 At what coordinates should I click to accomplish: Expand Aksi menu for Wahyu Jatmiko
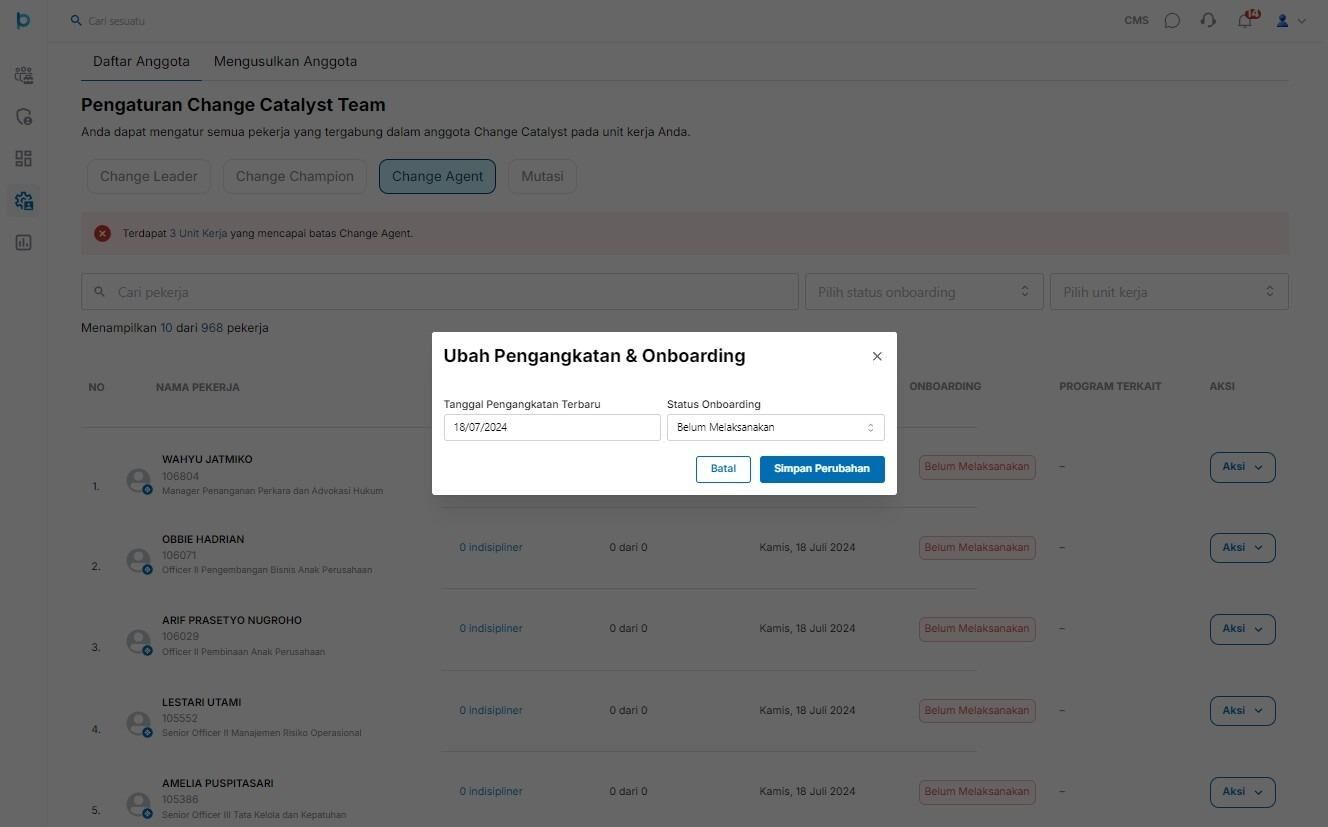(x=1242, y=467)
